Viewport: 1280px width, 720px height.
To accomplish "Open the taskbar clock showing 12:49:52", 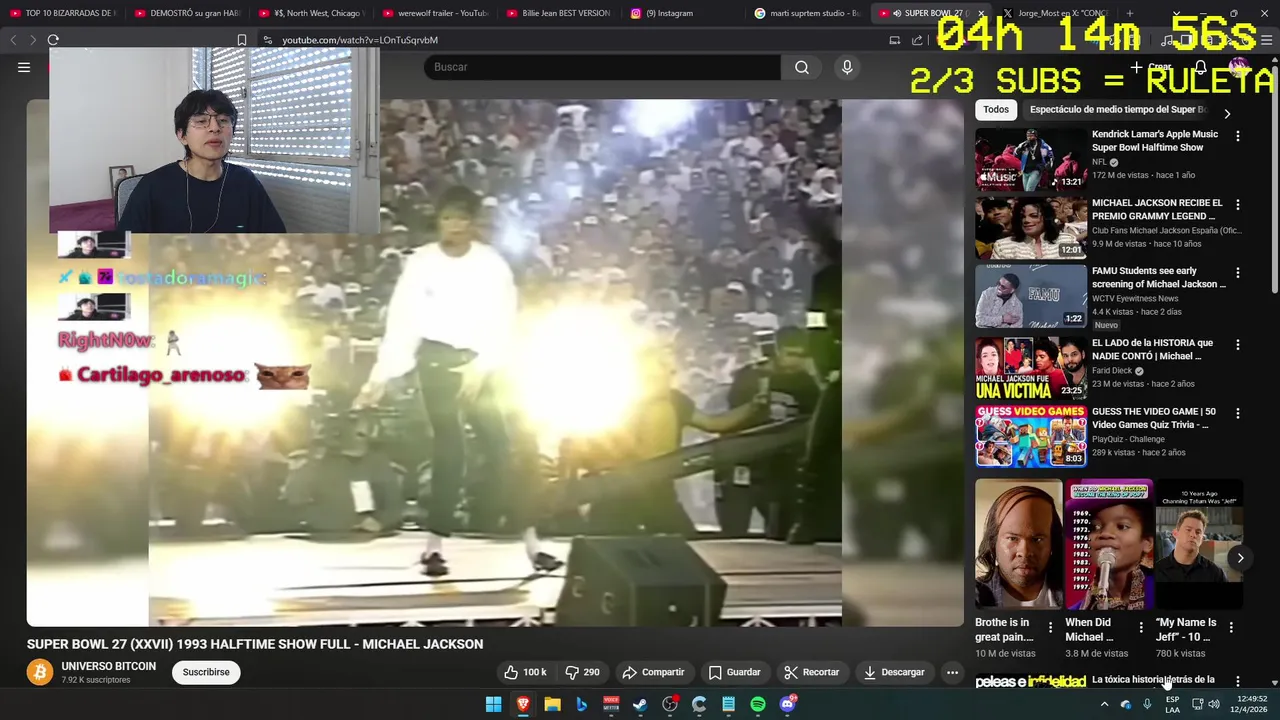I will coord(1251,704).
